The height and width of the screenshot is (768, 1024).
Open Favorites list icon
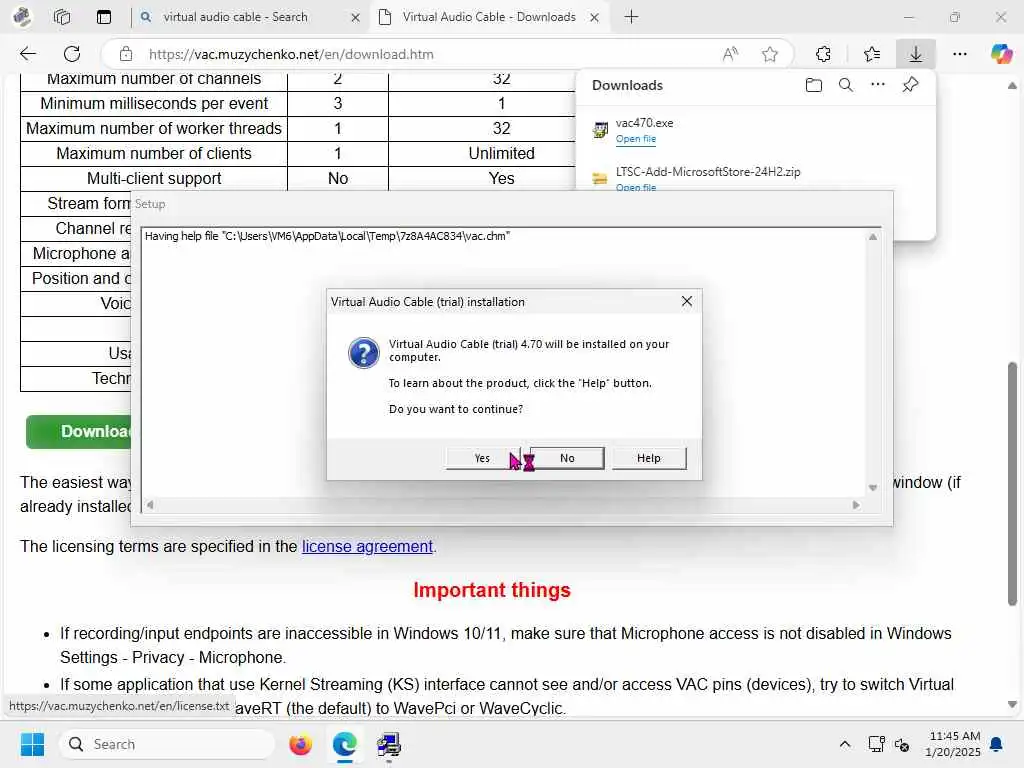point(871,54)
